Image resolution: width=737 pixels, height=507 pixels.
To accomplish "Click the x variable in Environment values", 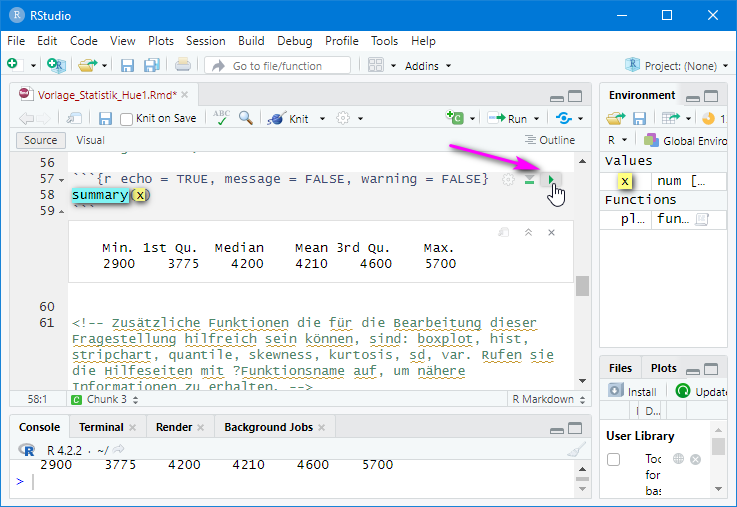I will point(625,181).
